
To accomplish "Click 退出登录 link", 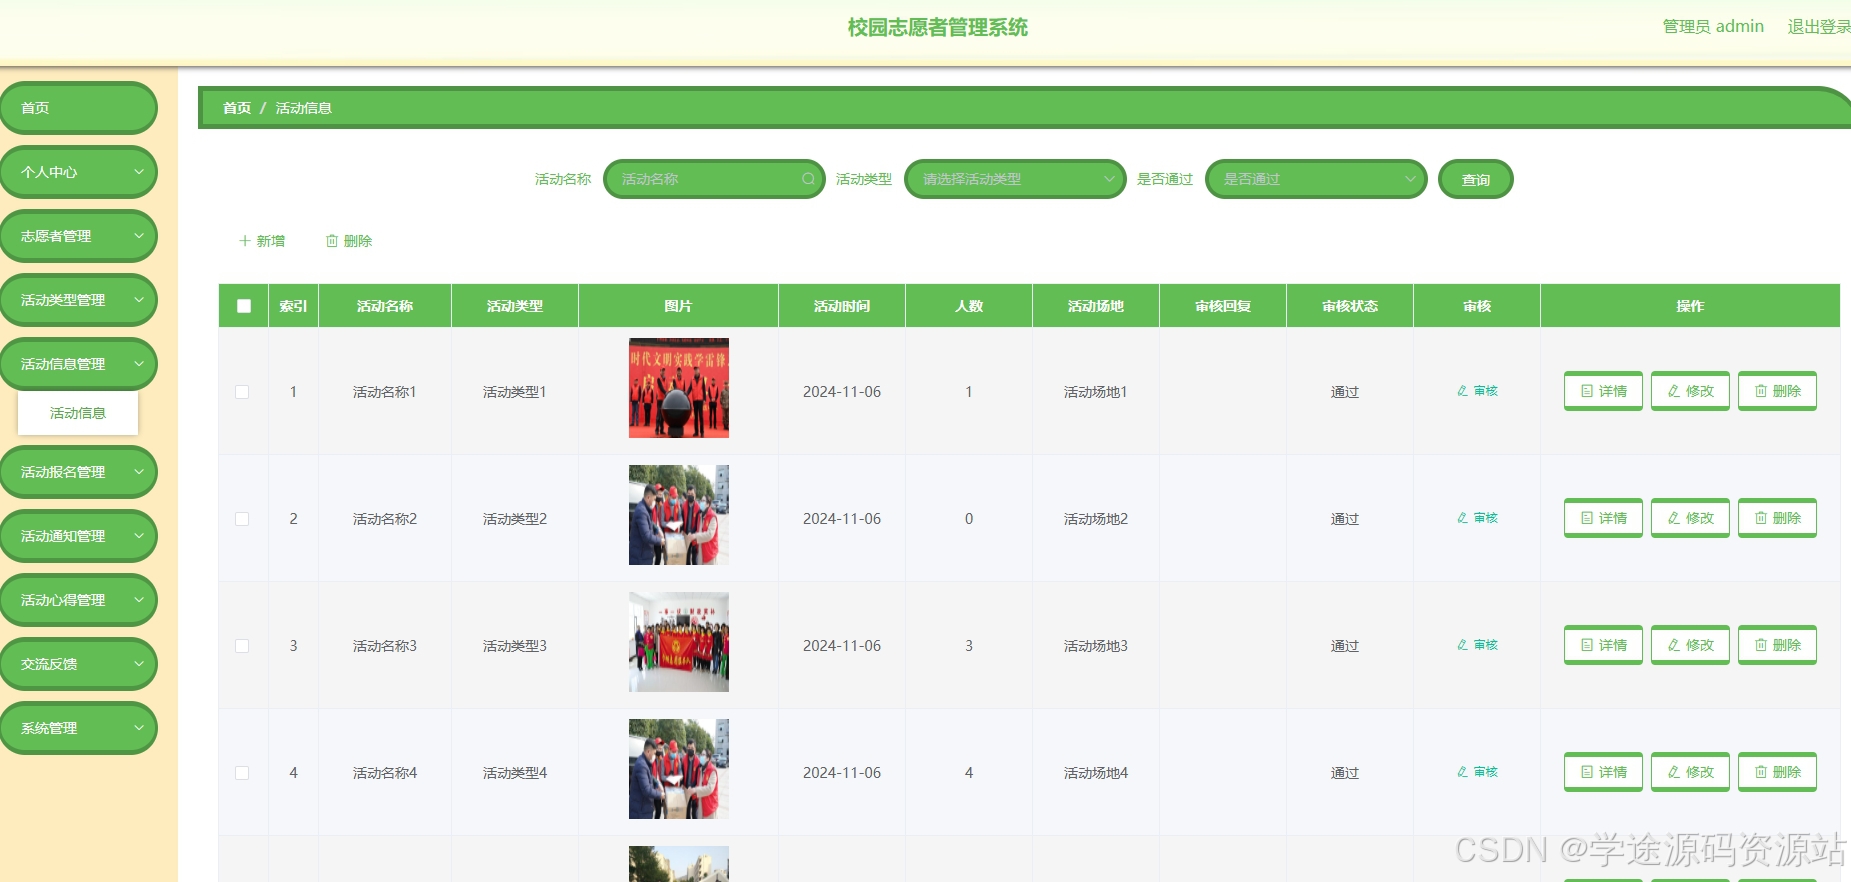I will point(1819,27).
